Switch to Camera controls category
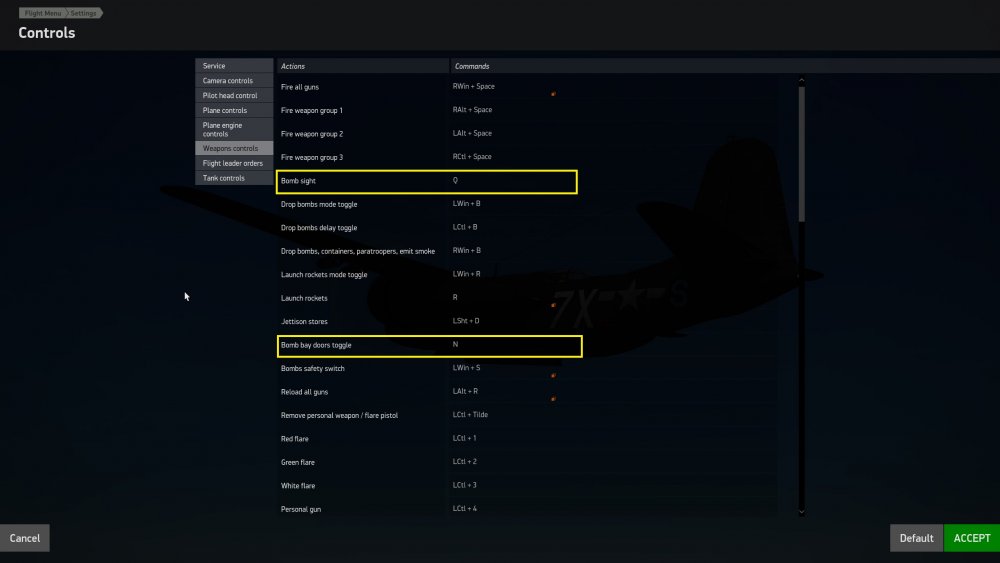The image size is (1000, 563). (x=234, y=80)
